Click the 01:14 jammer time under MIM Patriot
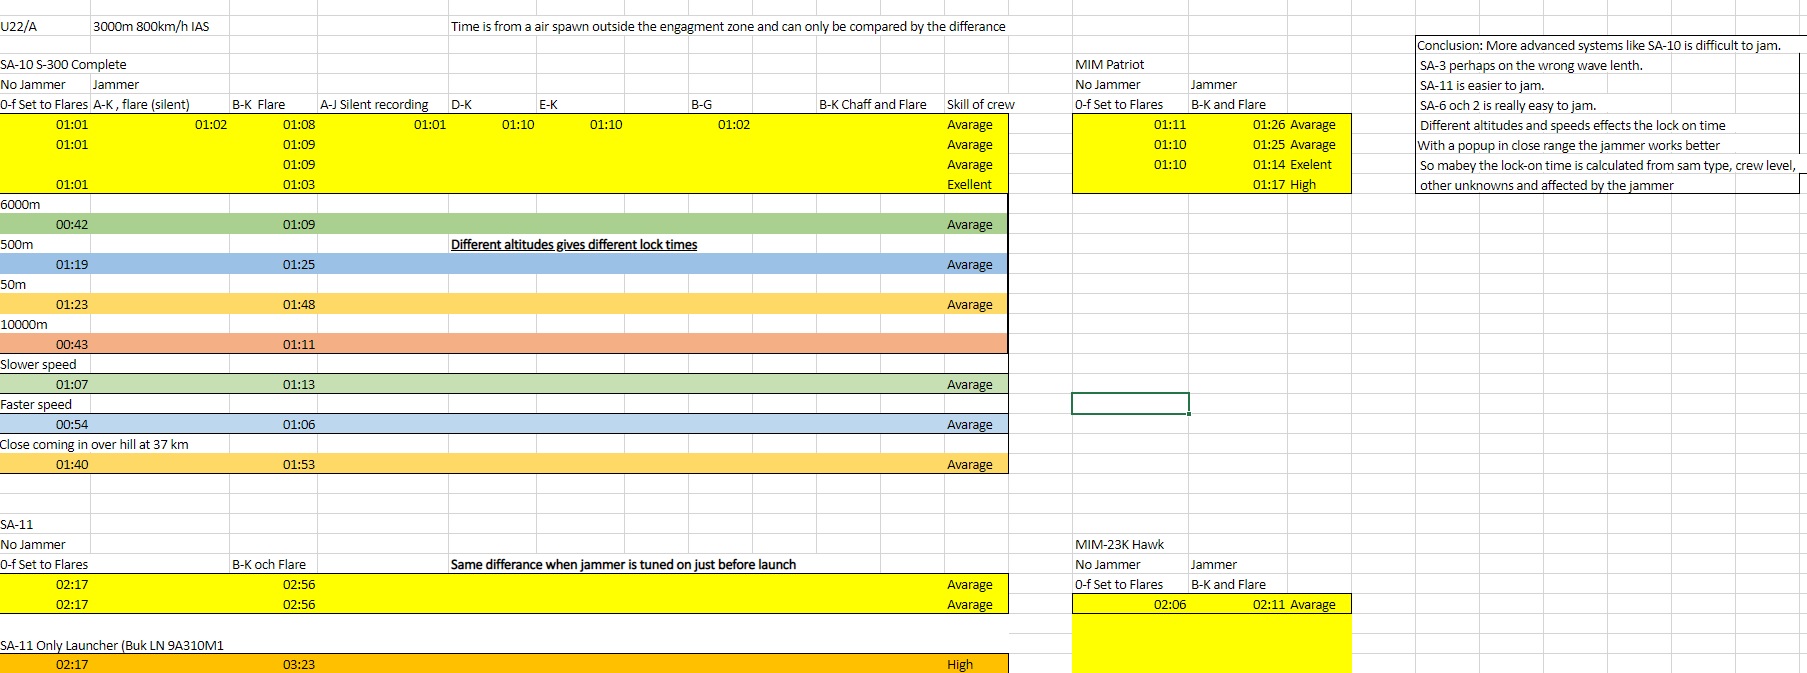Screen dimensions: 1807x673 pos(1268,164)
